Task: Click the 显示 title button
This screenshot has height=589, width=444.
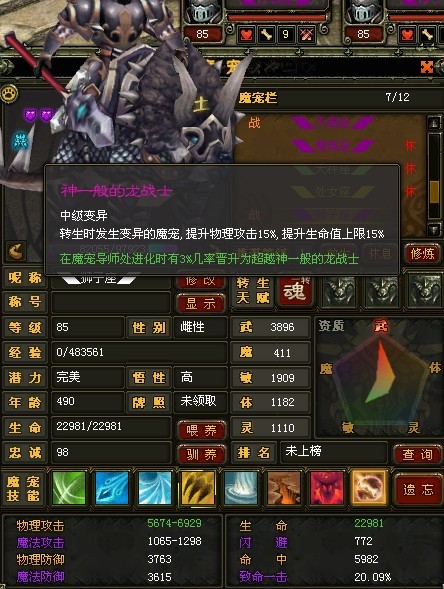Action: 201,304
